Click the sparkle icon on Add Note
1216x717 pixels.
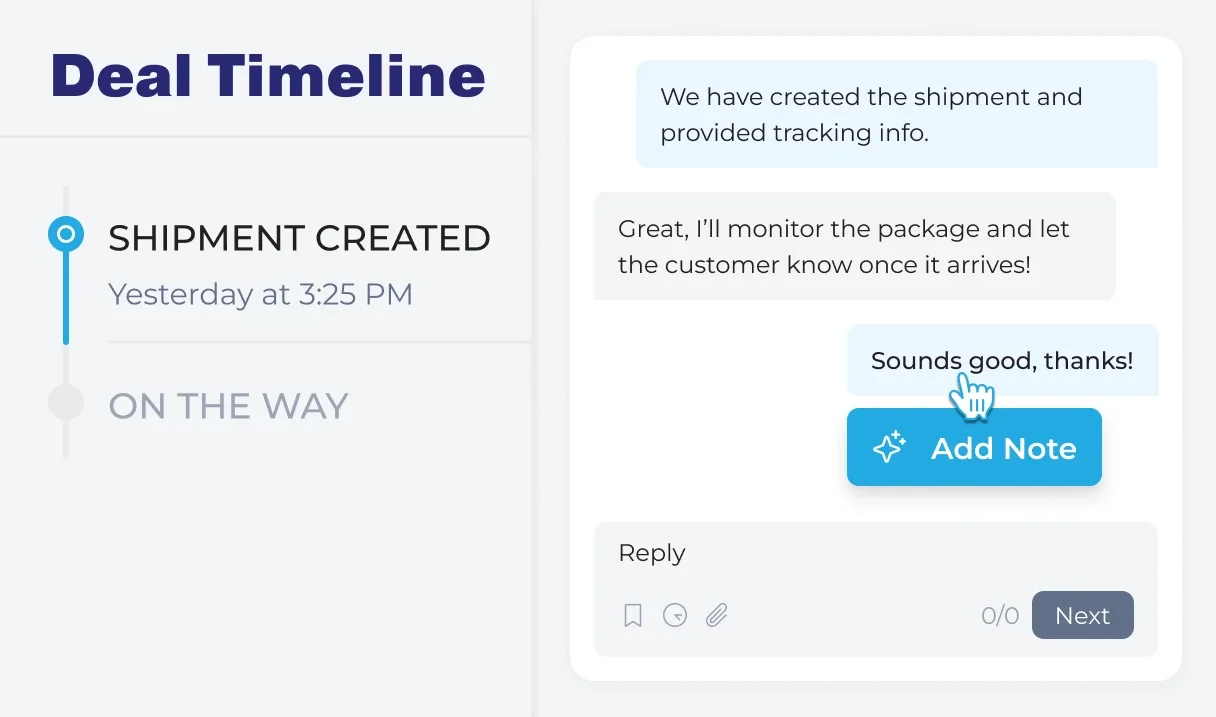888,448
